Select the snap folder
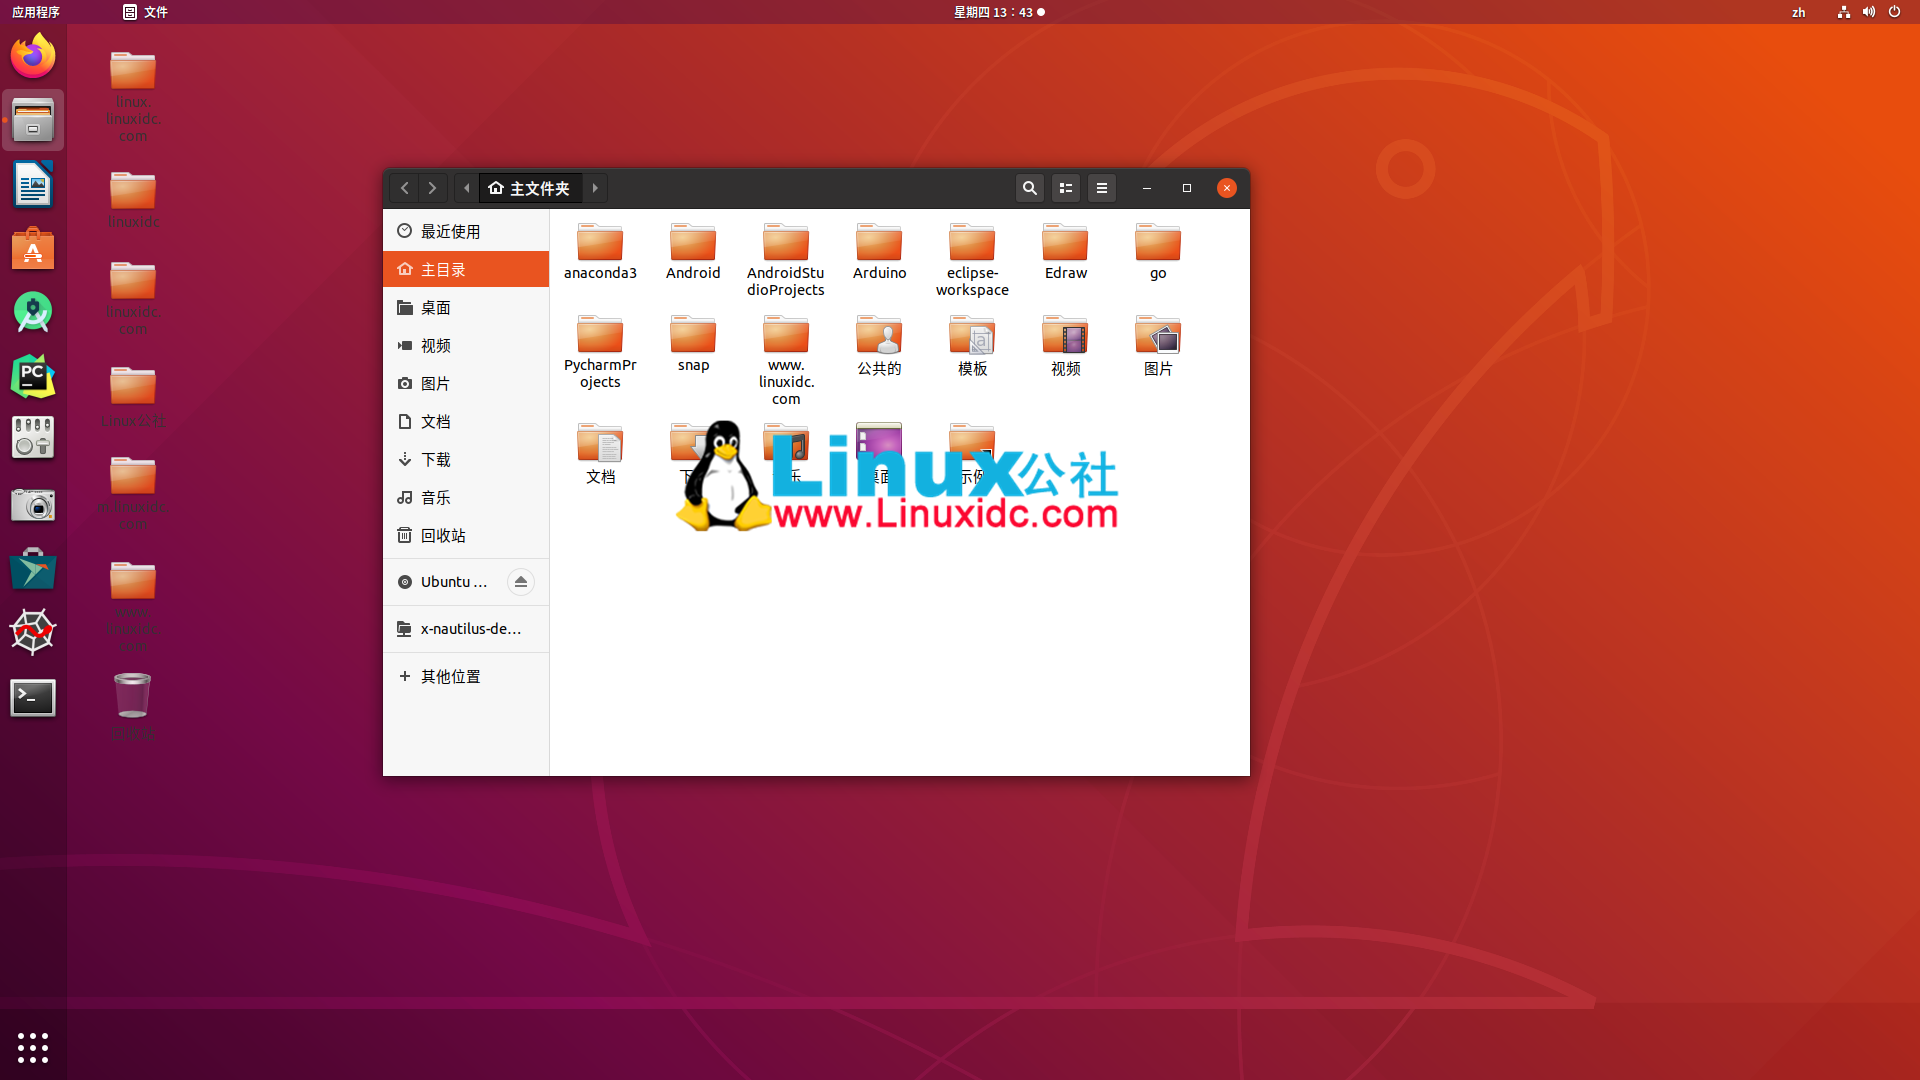 pos(693,343)
